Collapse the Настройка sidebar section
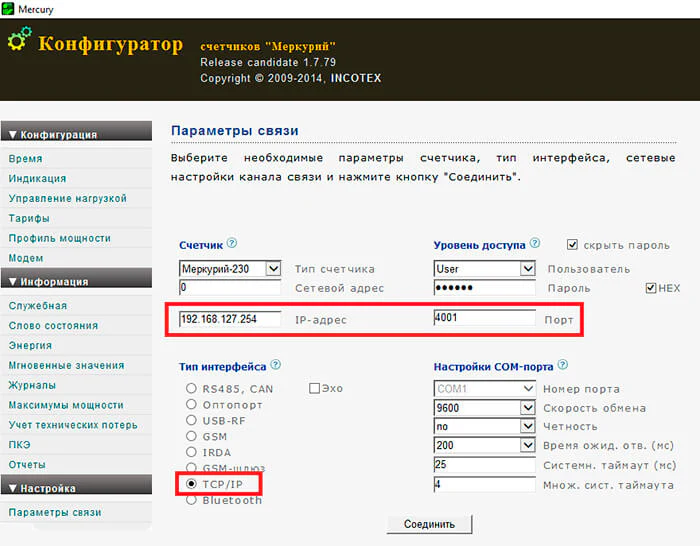 coord(76,486)
